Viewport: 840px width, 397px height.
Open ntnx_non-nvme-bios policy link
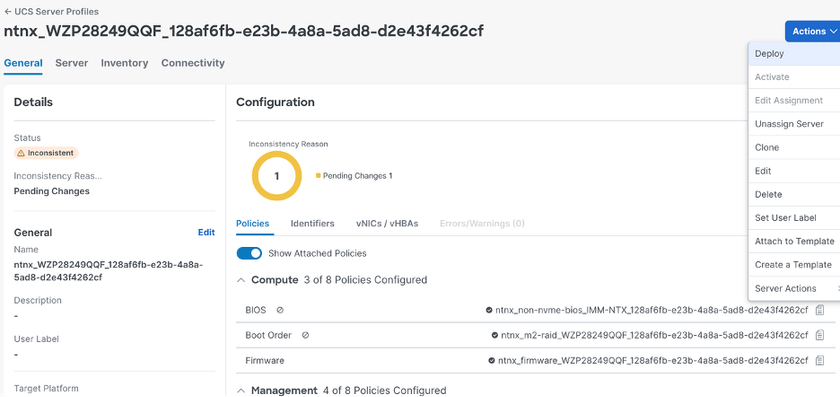point(651,310)
